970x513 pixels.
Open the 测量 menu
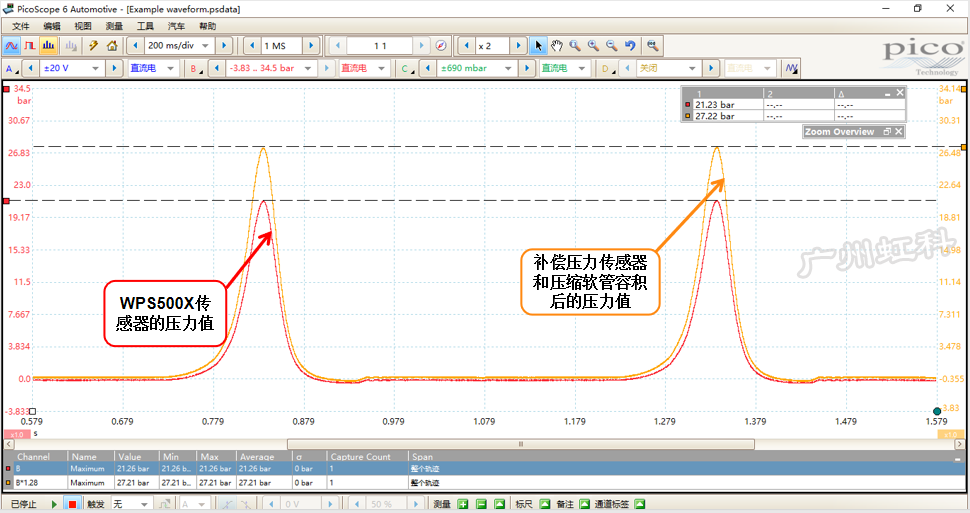[114, 26]
